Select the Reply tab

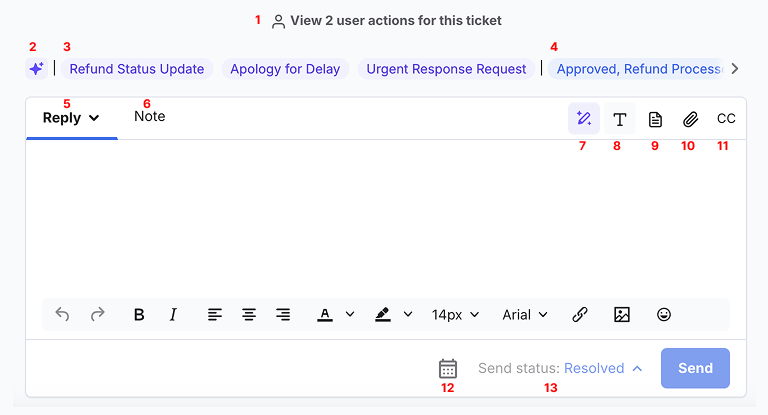[71, 118]
